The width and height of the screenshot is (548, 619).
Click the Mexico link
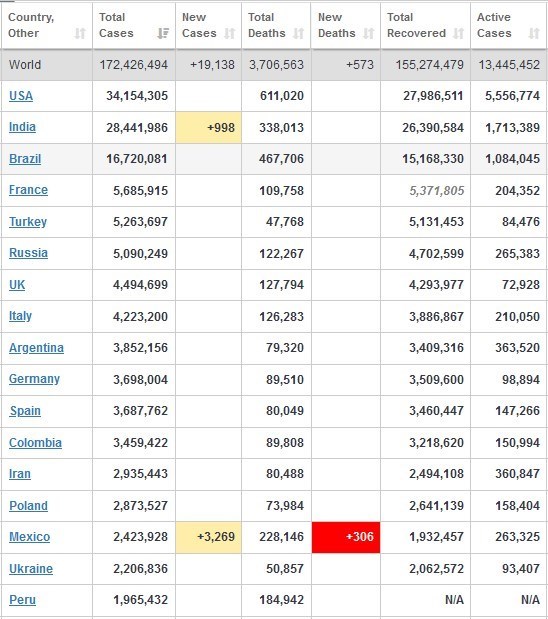click(30, 537)
